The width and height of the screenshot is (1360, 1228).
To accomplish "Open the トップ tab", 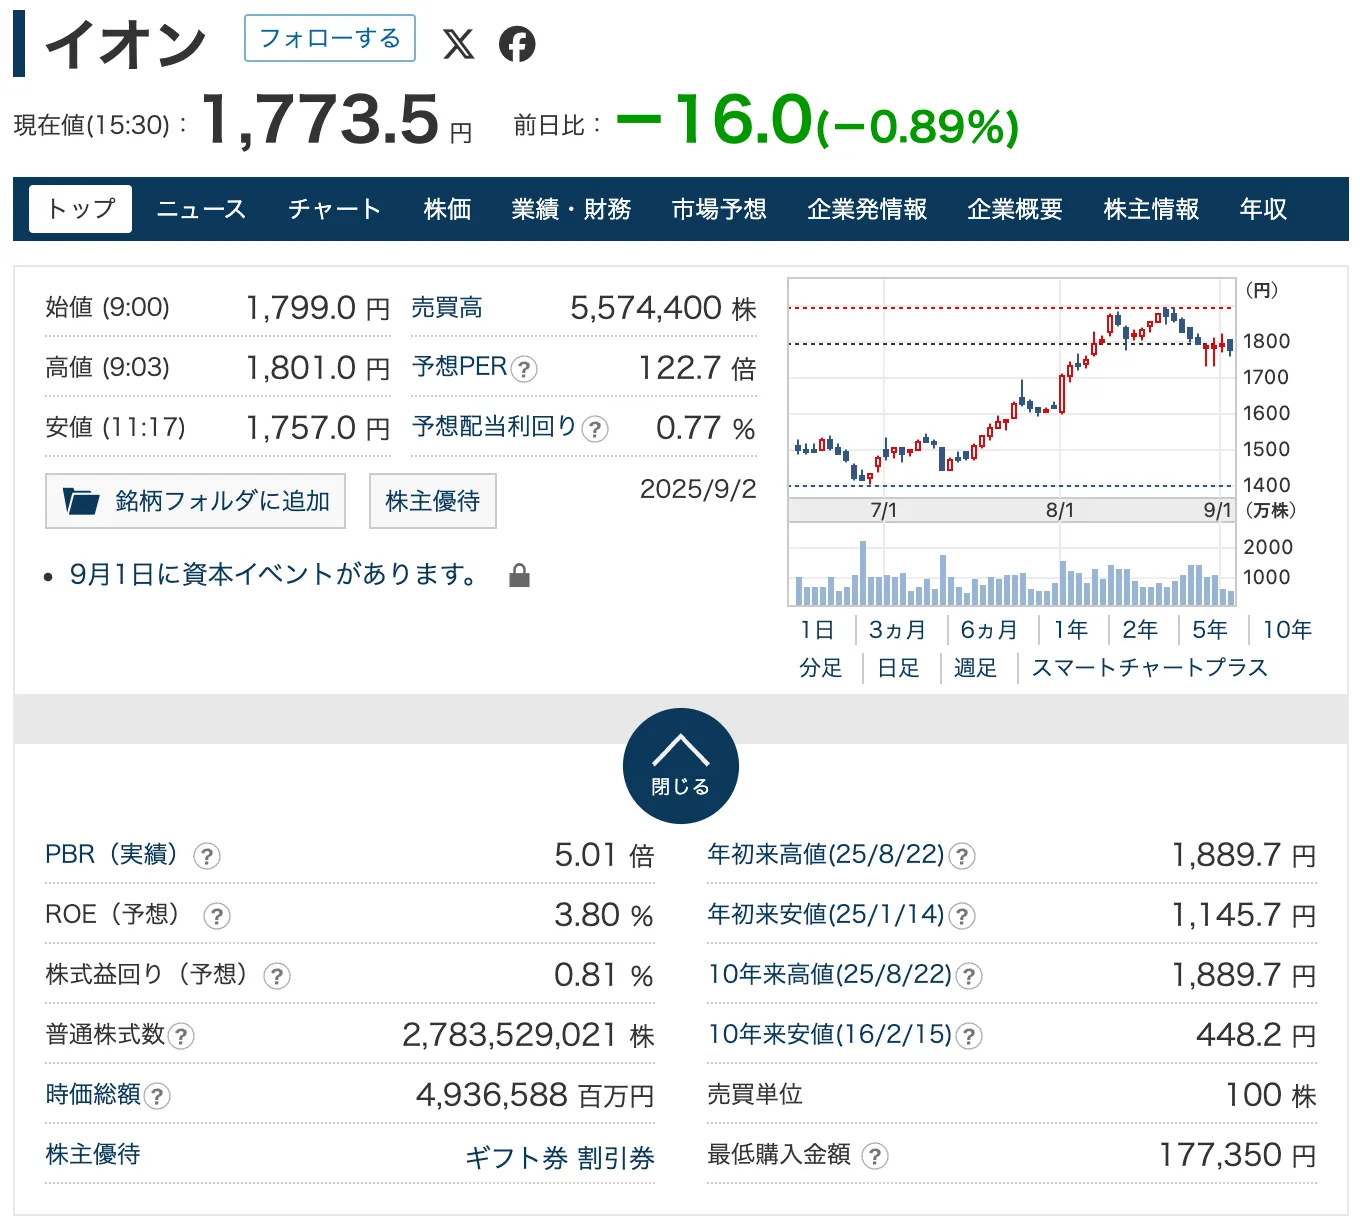I will (81, 209).
